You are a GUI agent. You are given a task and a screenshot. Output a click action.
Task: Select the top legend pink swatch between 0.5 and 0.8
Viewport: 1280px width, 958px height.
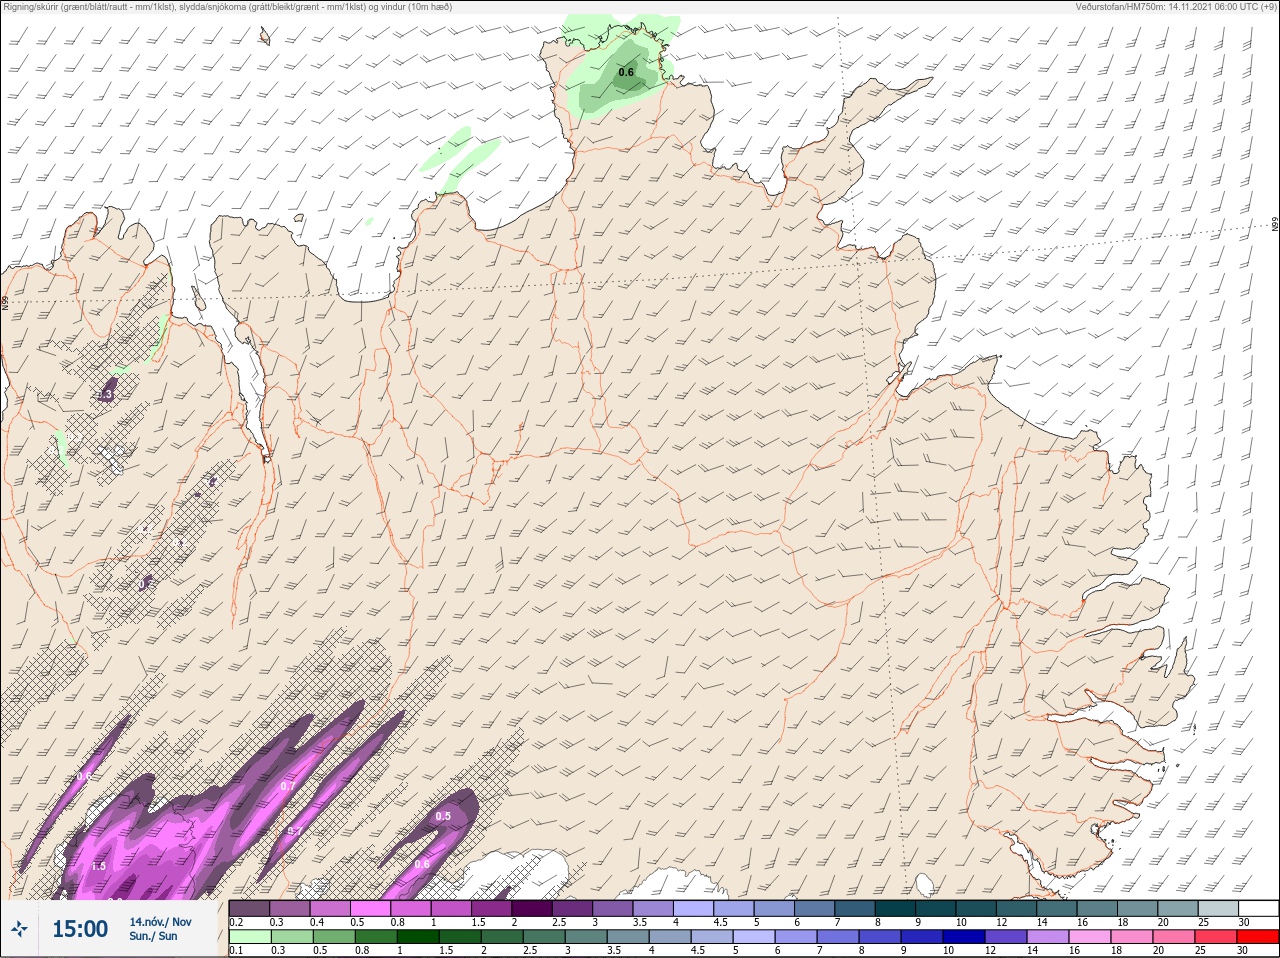pos(370,908)
